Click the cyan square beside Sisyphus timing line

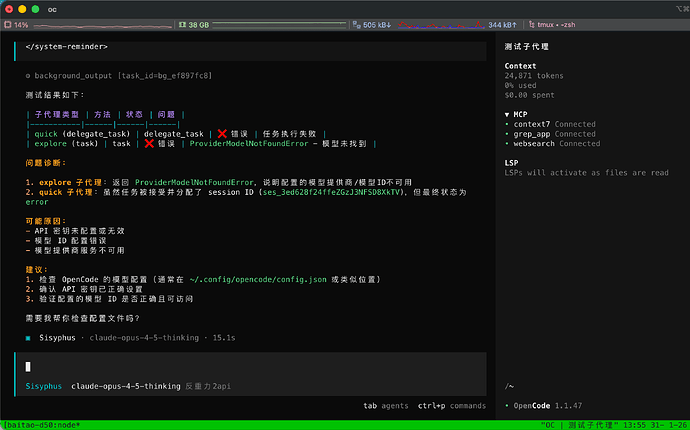click(x=28, y=338)
